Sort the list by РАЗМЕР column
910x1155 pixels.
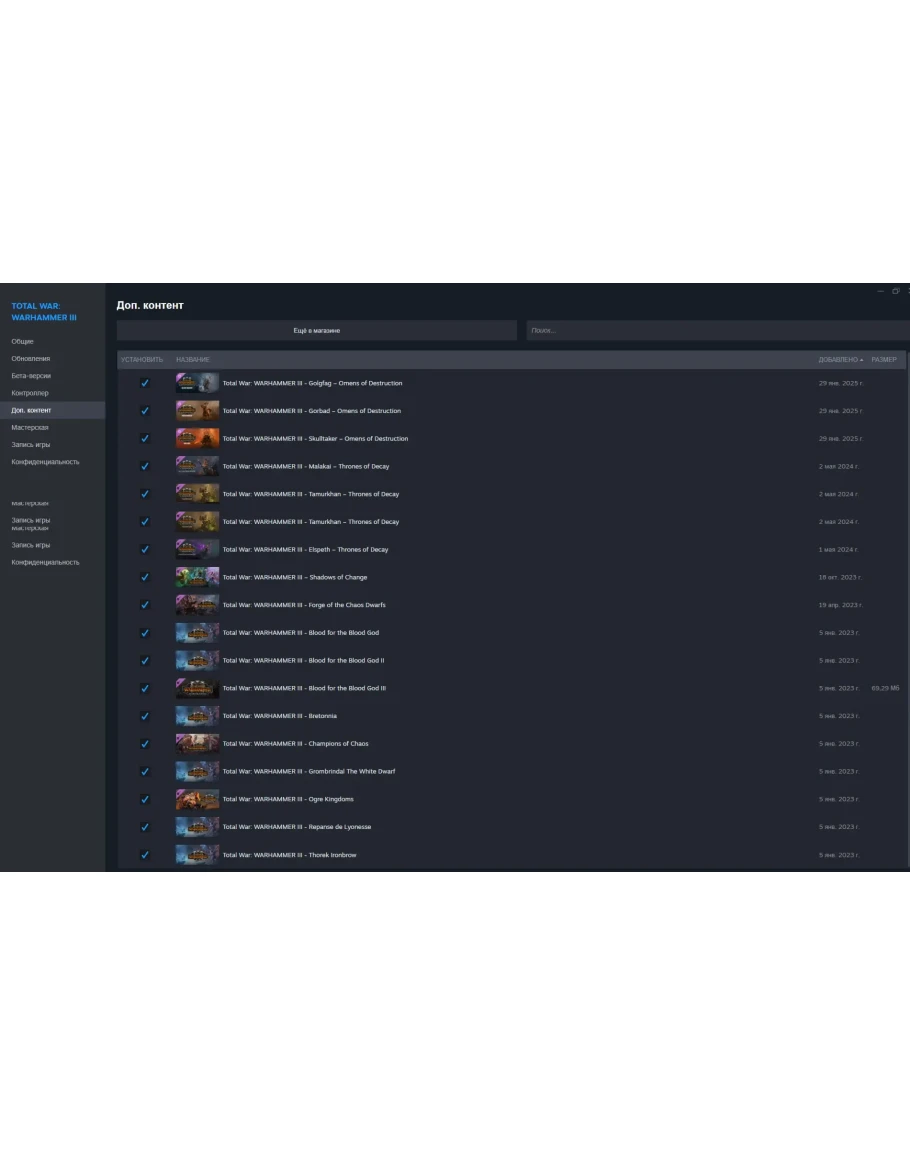click(884, 359)
